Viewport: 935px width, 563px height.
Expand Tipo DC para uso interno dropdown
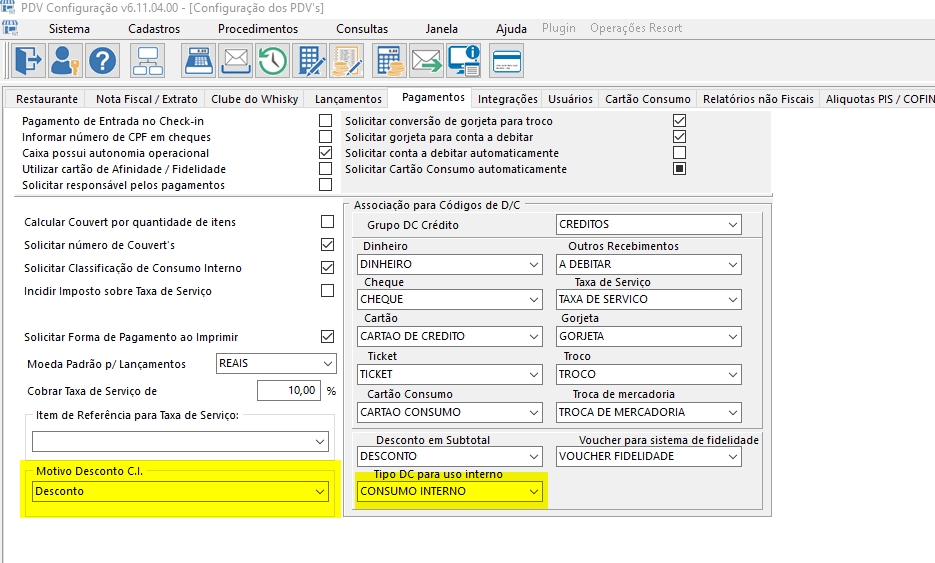[x=450, y=491]
